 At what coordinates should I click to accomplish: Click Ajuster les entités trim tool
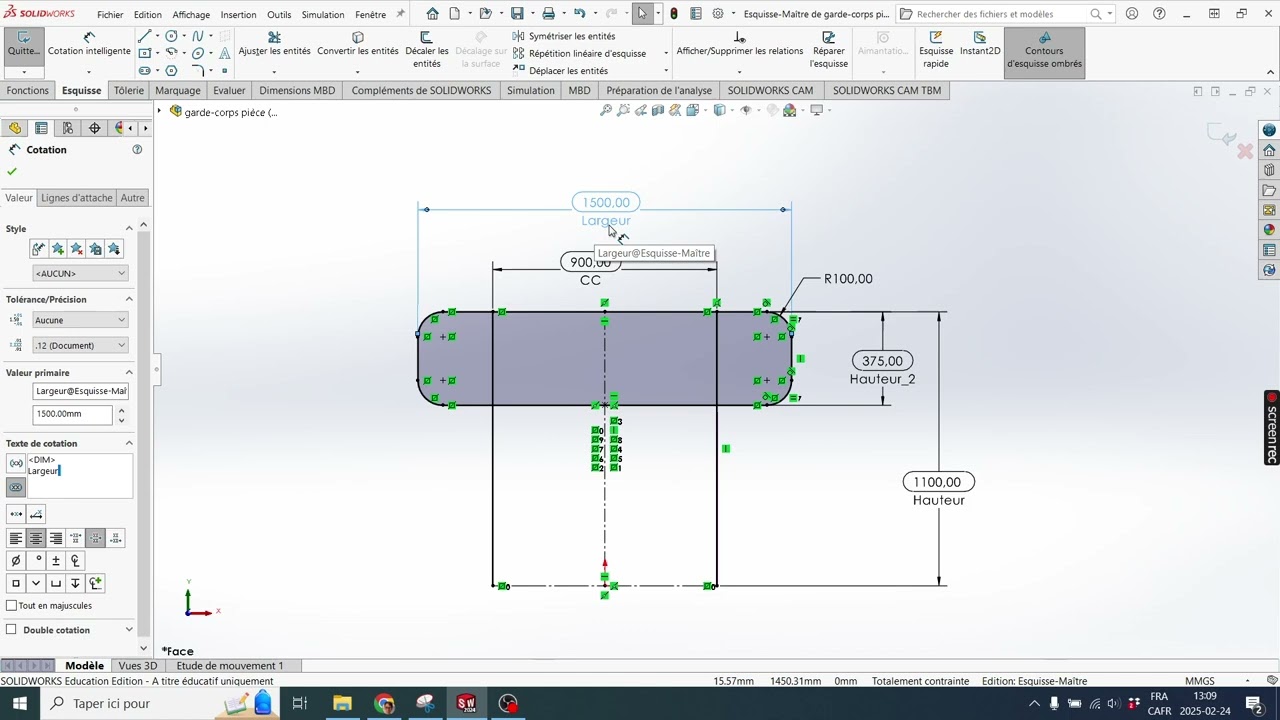[x=274, y=45]
